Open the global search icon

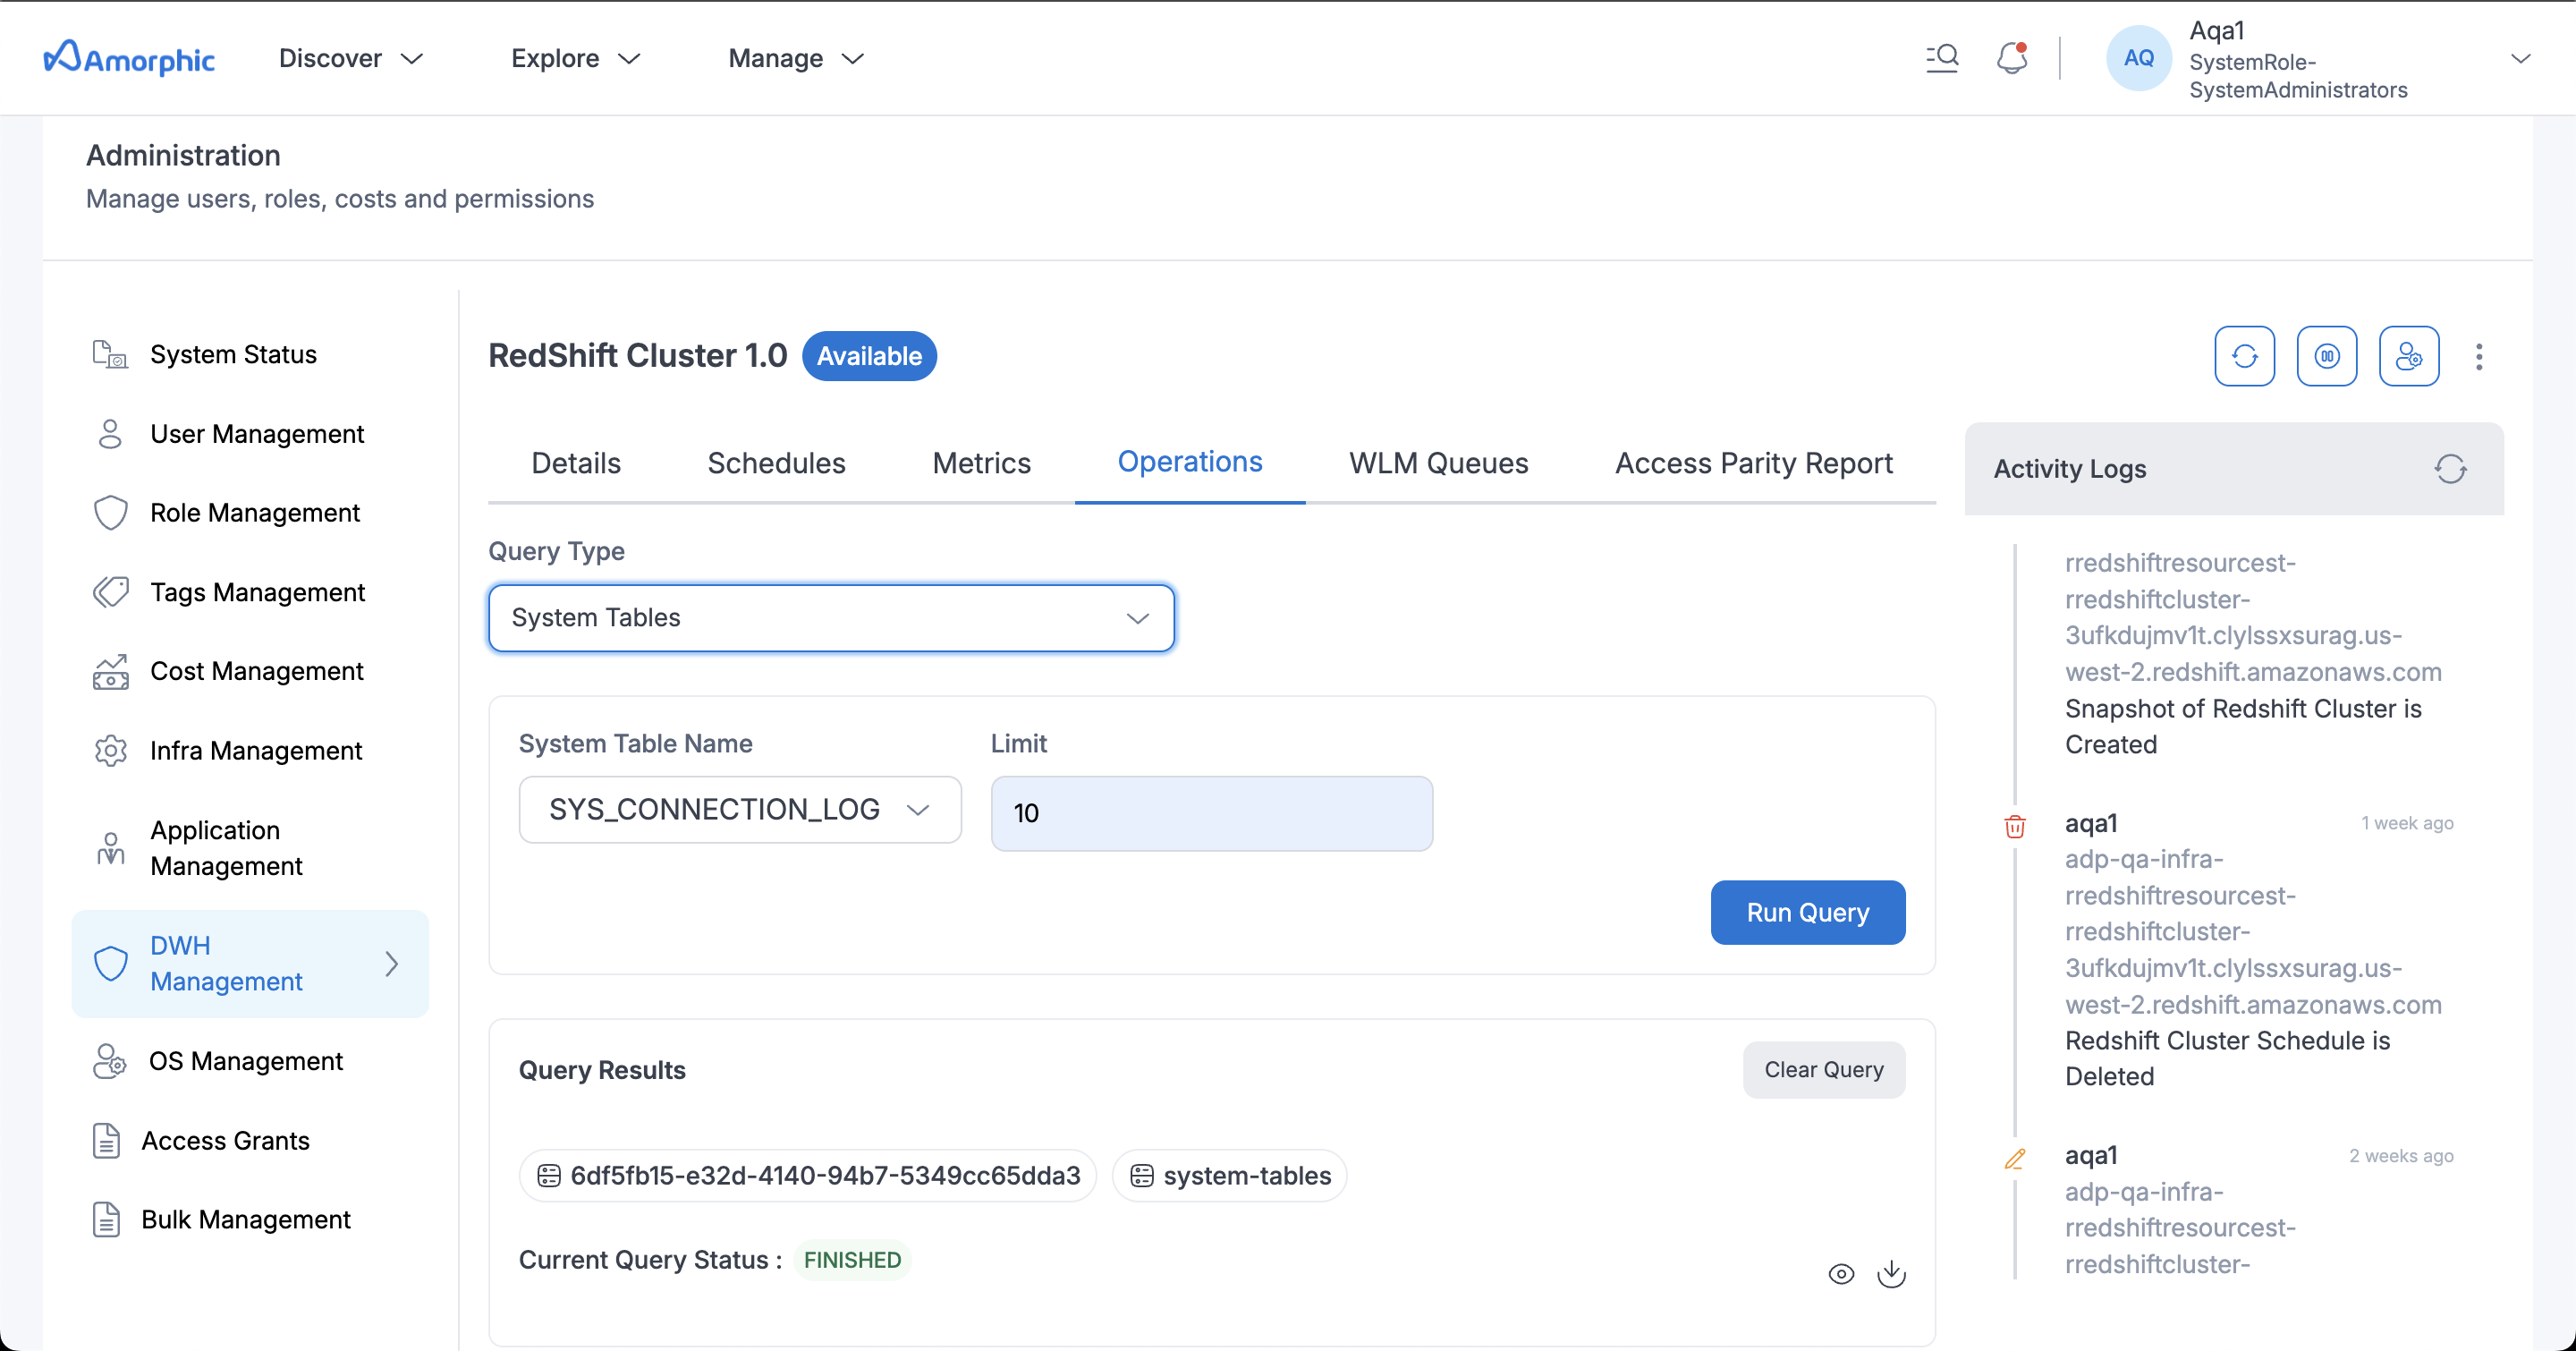point(1942,58)
